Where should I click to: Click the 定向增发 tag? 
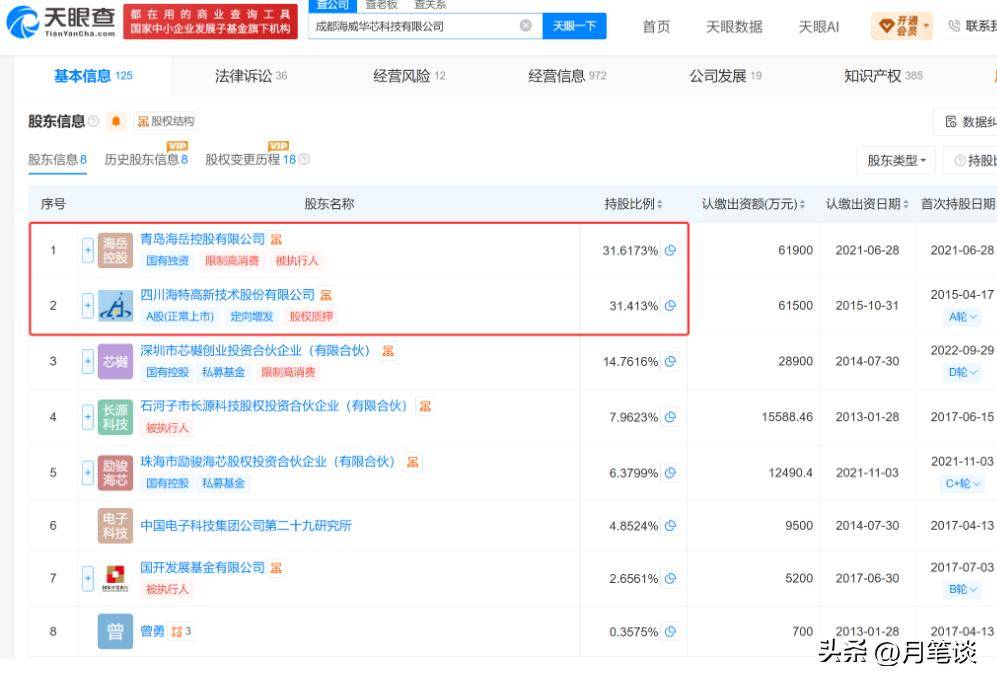tap(252, 317)
